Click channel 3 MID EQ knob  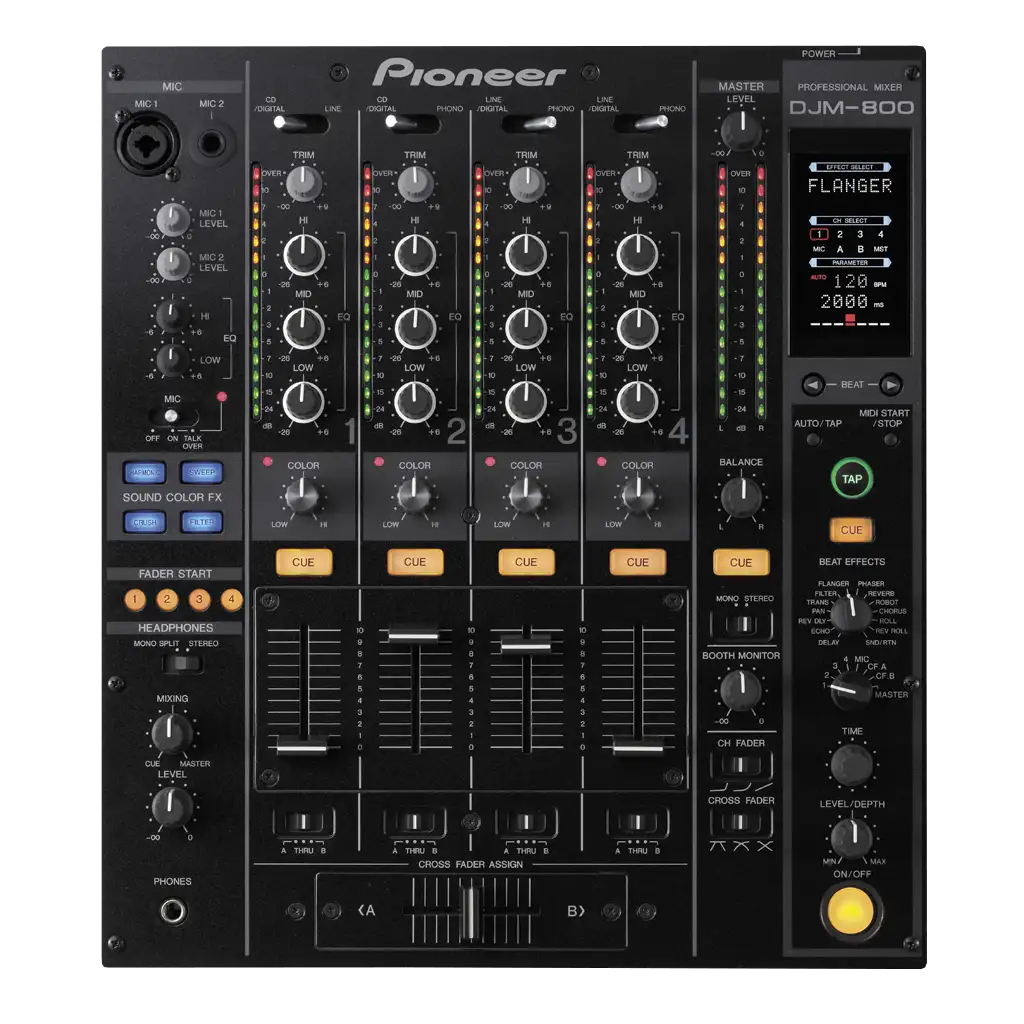tap(526, 328)
